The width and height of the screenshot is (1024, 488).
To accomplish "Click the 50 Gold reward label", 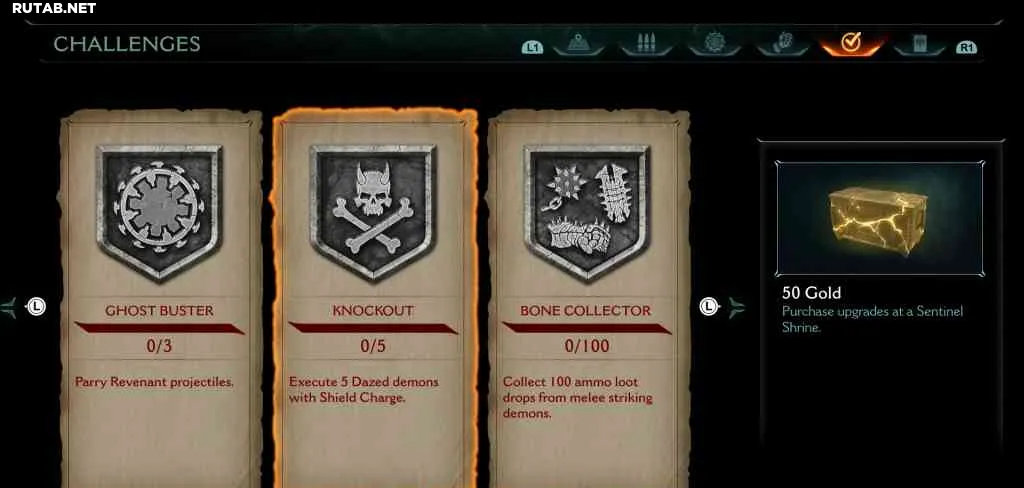I will tap(811, 292).
